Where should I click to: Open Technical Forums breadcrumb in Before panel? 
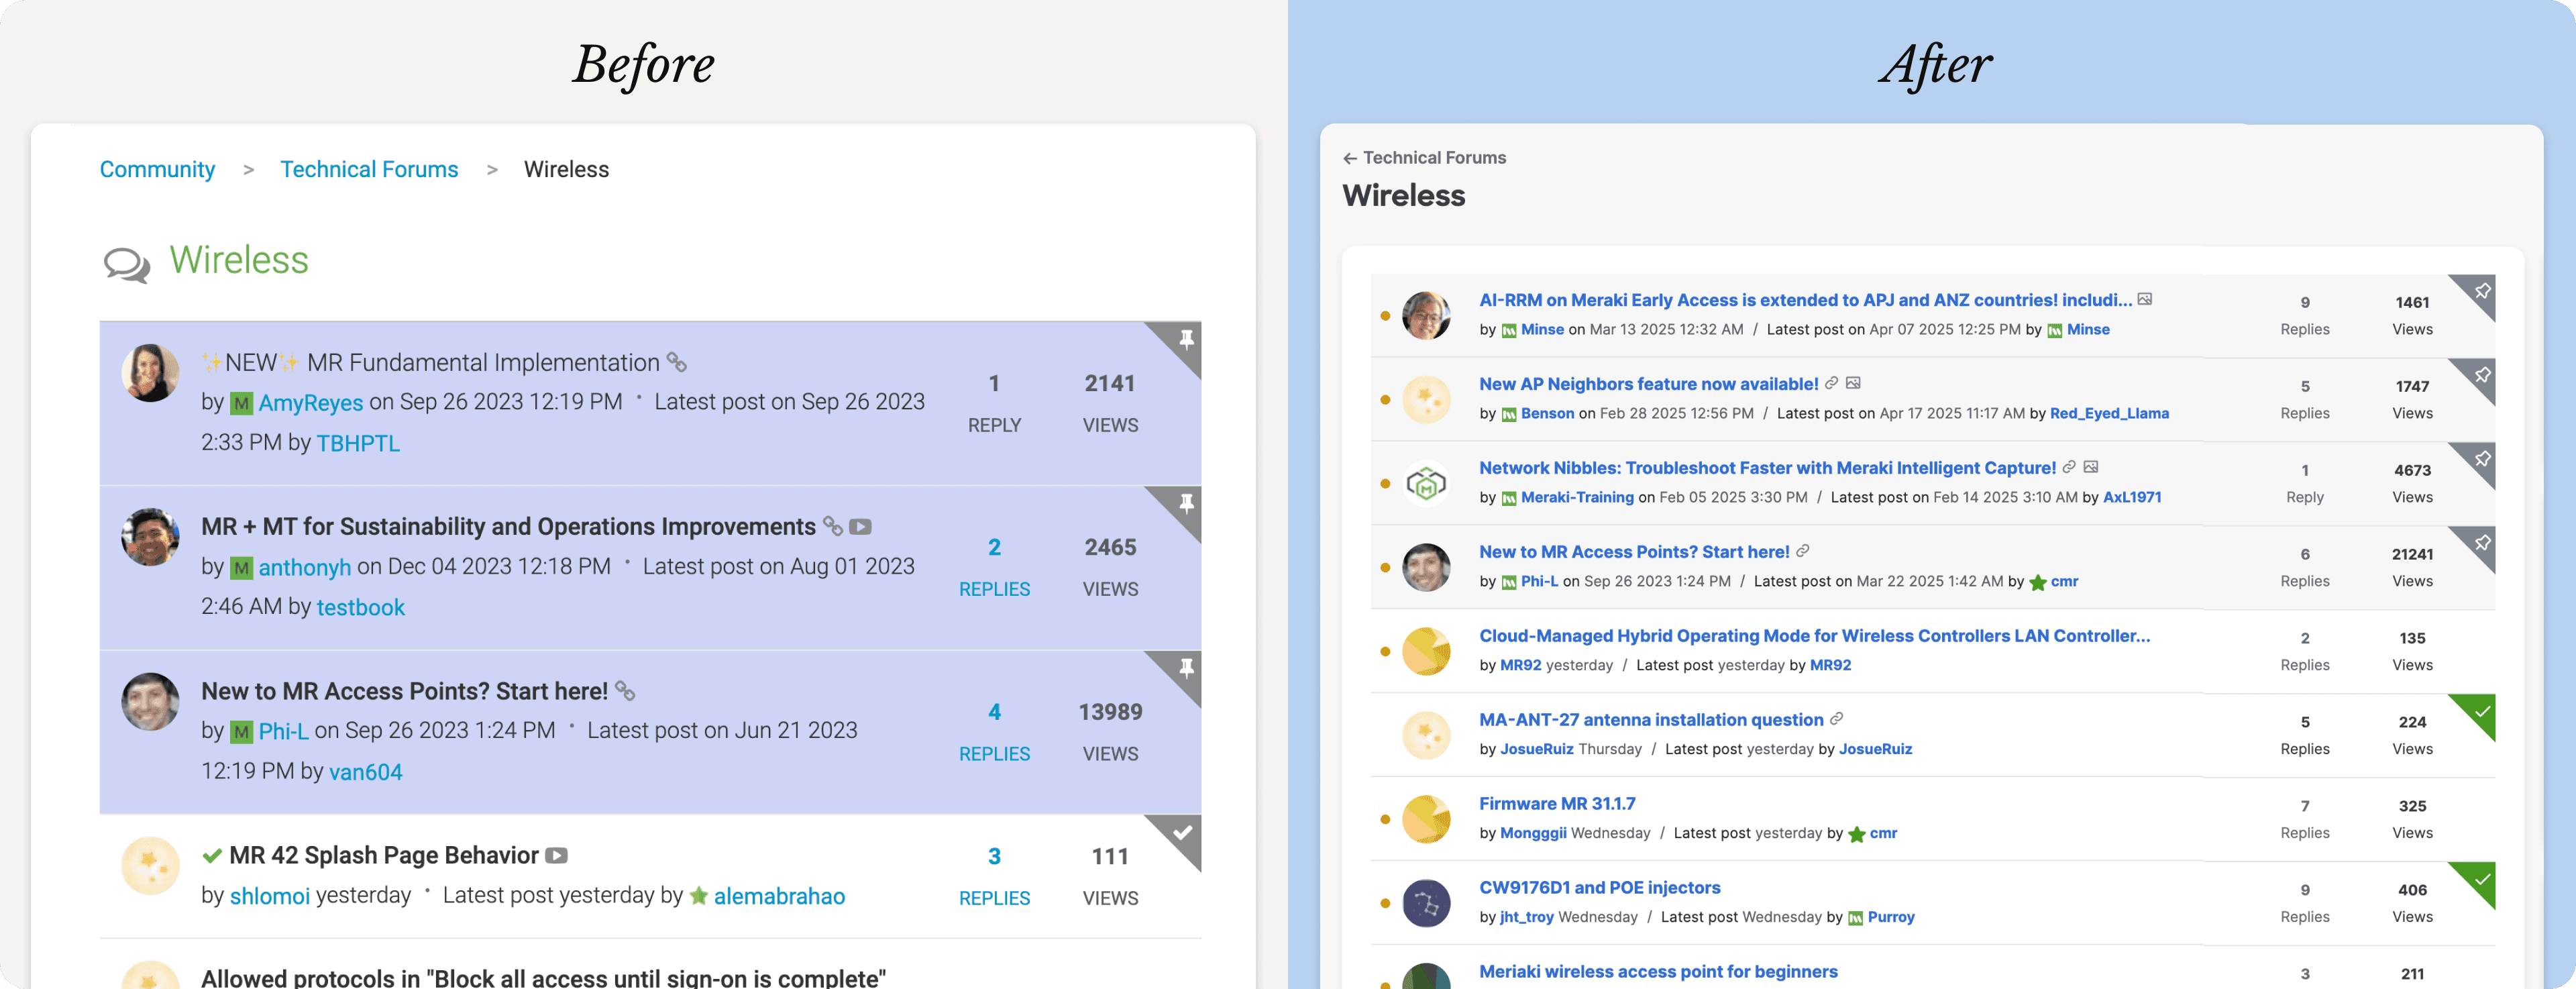369,169
